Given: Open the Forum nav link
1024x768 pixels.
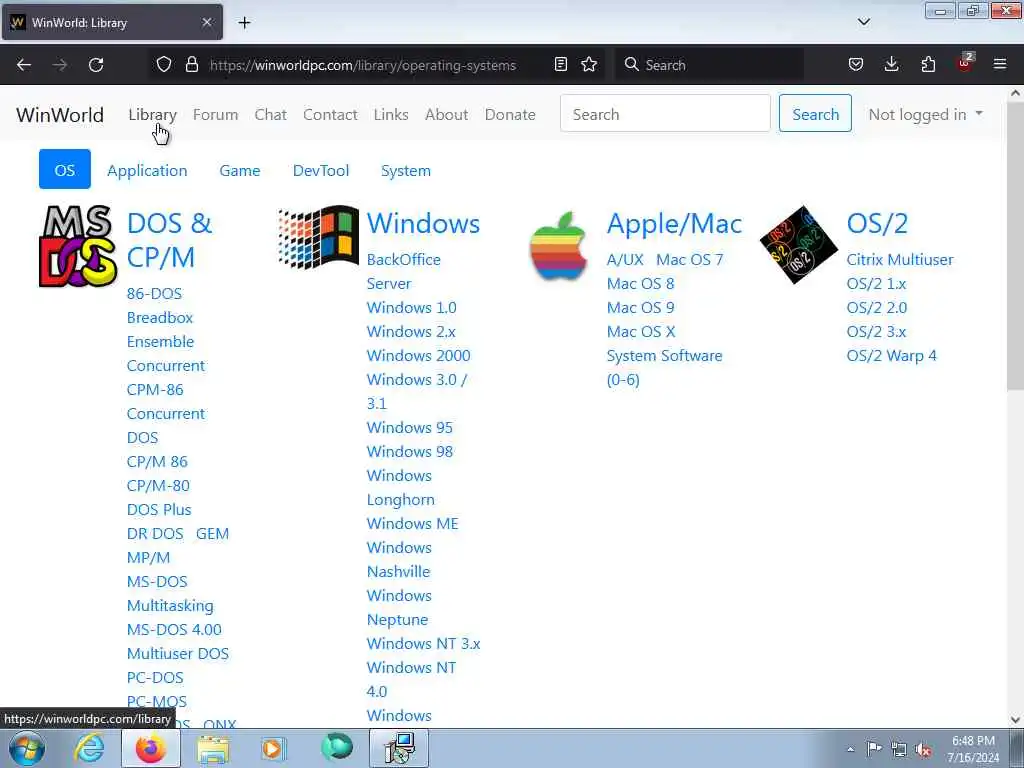Looking at the screenshot, I should 216,114.
